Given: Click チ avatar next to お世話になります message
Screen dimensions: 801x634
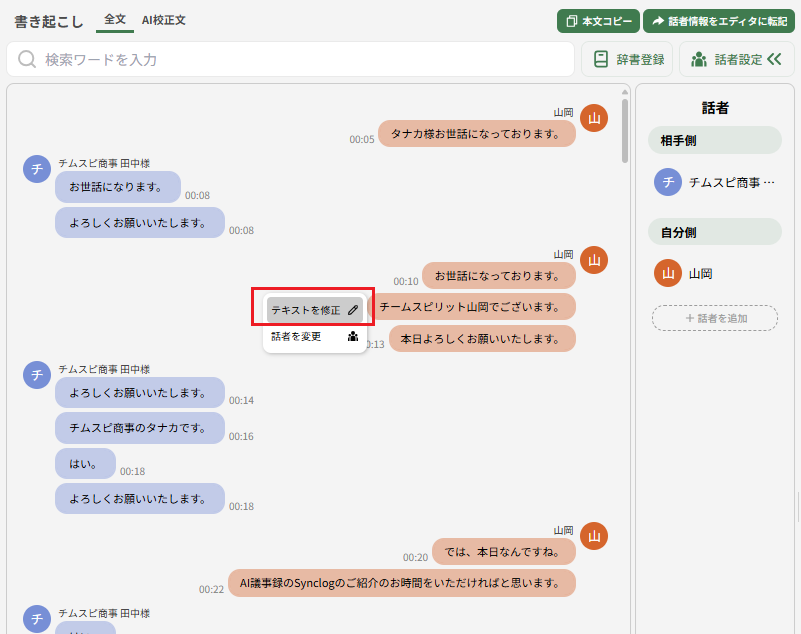Looking at the screenshot, I should (x=37, y=169).
